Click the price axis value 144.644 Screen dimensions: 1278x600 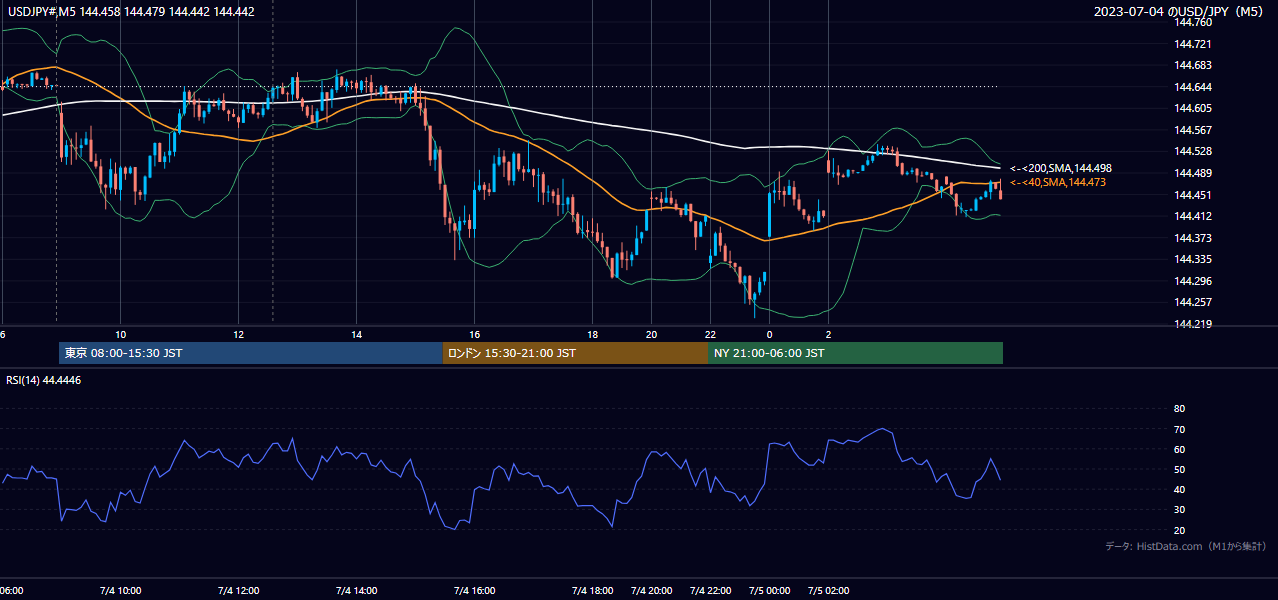click(x=1191, y=87)
